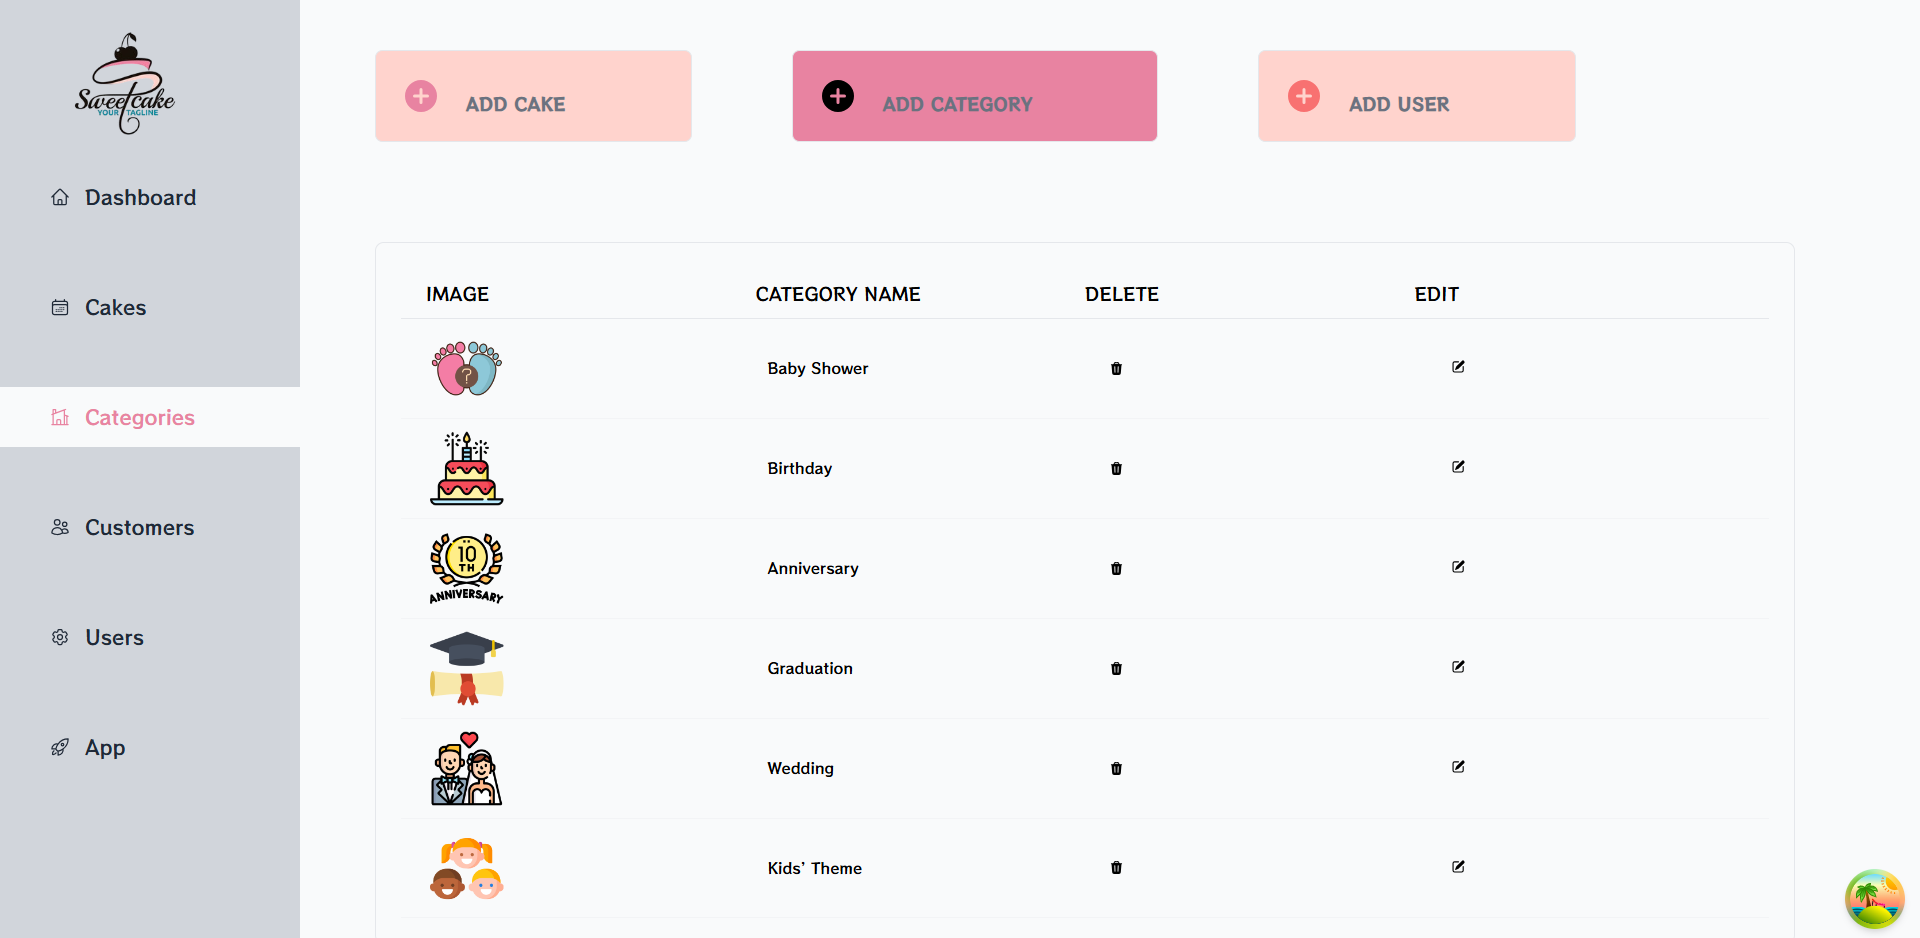Image resolution: width=1920 pixels, height=938 pixels.
Task: Delete the Baby Shower category
Action: click(x=1116, y=368)
